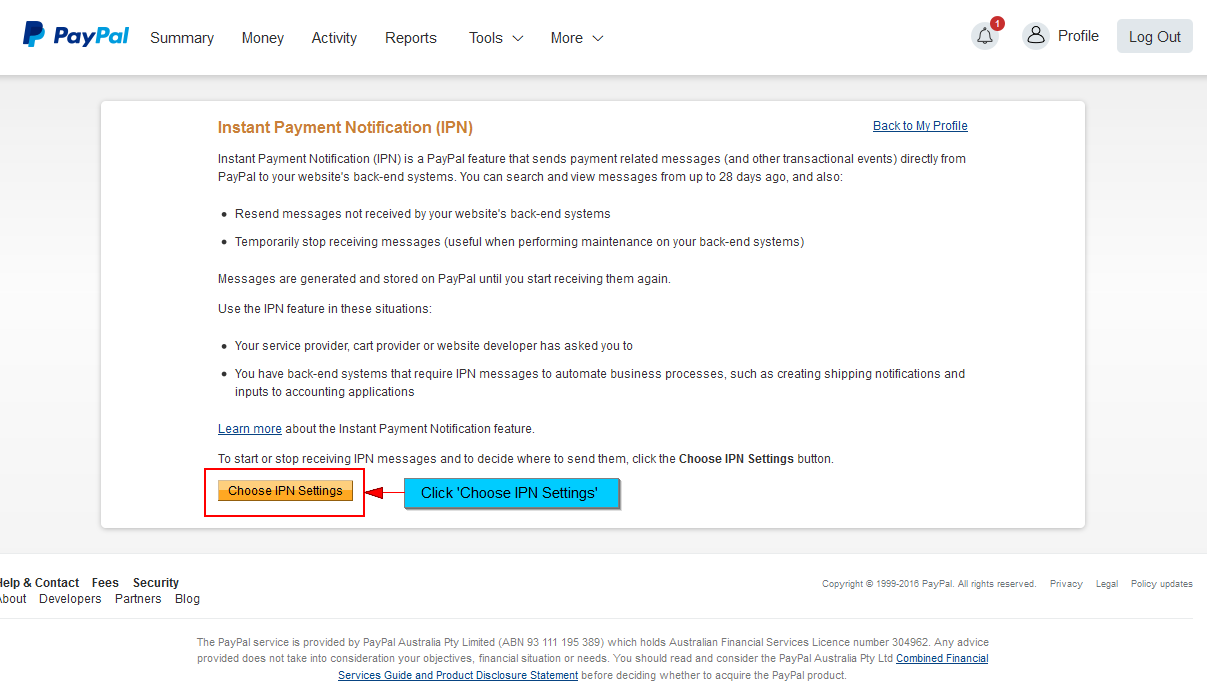The height and width of the screenshot is (693, 1207).
Task: Open the Policy updates link
Action: 1162,584
